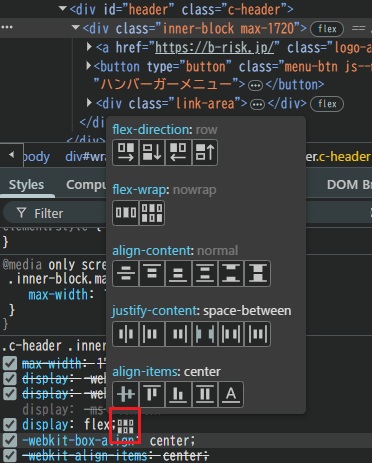Open the https://b-risk.jp/ link

coord(215,48)
